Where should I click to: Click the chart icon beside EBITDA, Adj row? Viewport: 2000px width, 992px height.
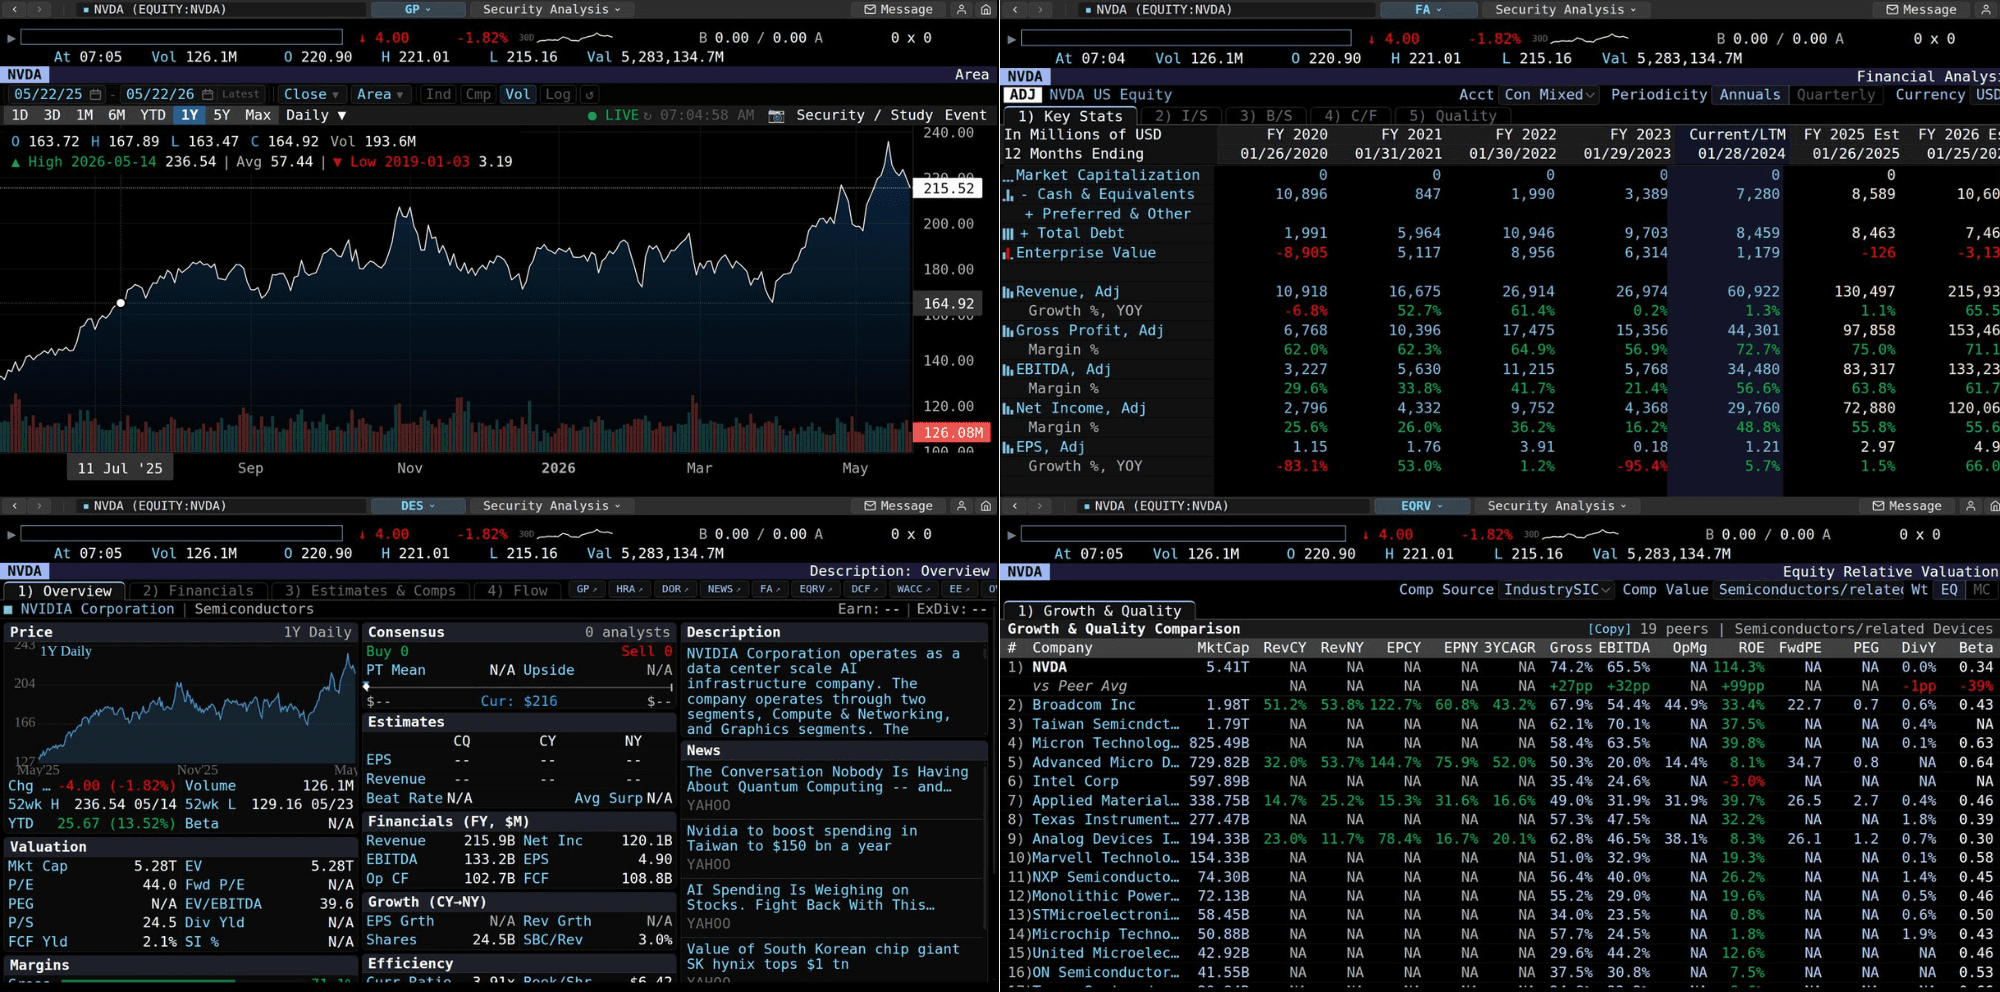[1008, 370]
